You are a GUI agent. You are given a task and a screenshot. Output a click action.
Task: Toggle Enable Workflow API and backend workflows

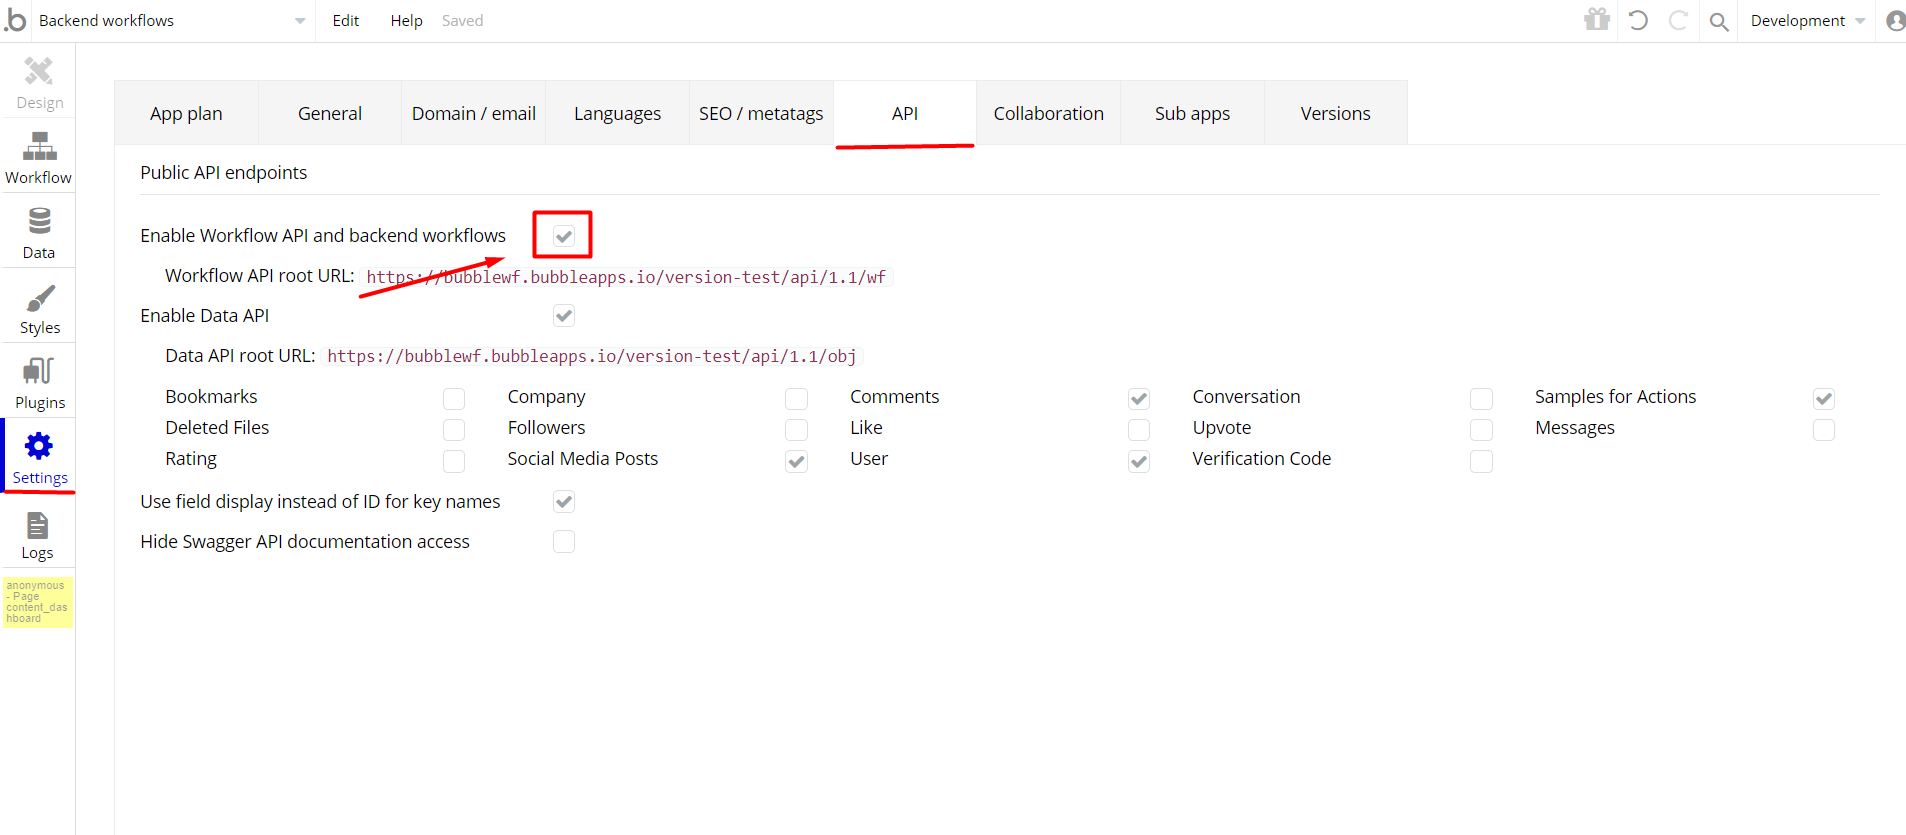coord(564,236)
